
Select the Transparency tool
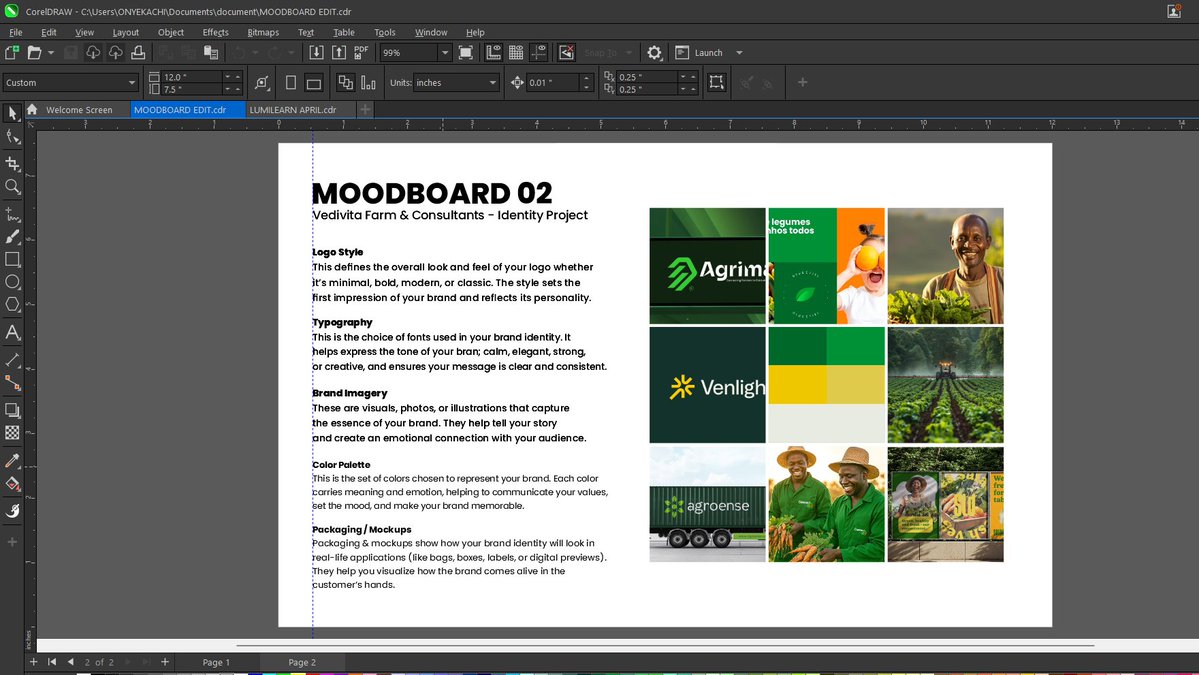point(12,433)
